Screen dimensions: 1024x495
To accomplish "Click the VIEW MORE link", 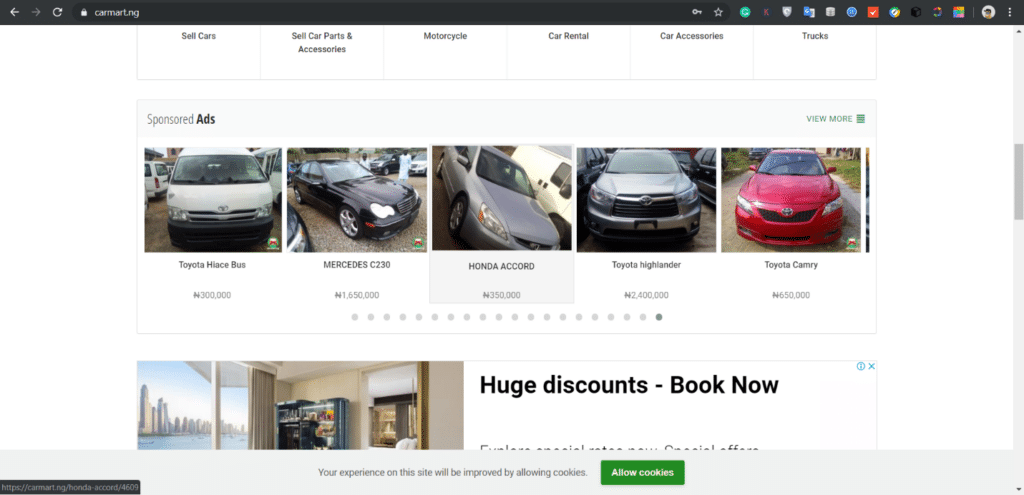I will tap(829, 119).
